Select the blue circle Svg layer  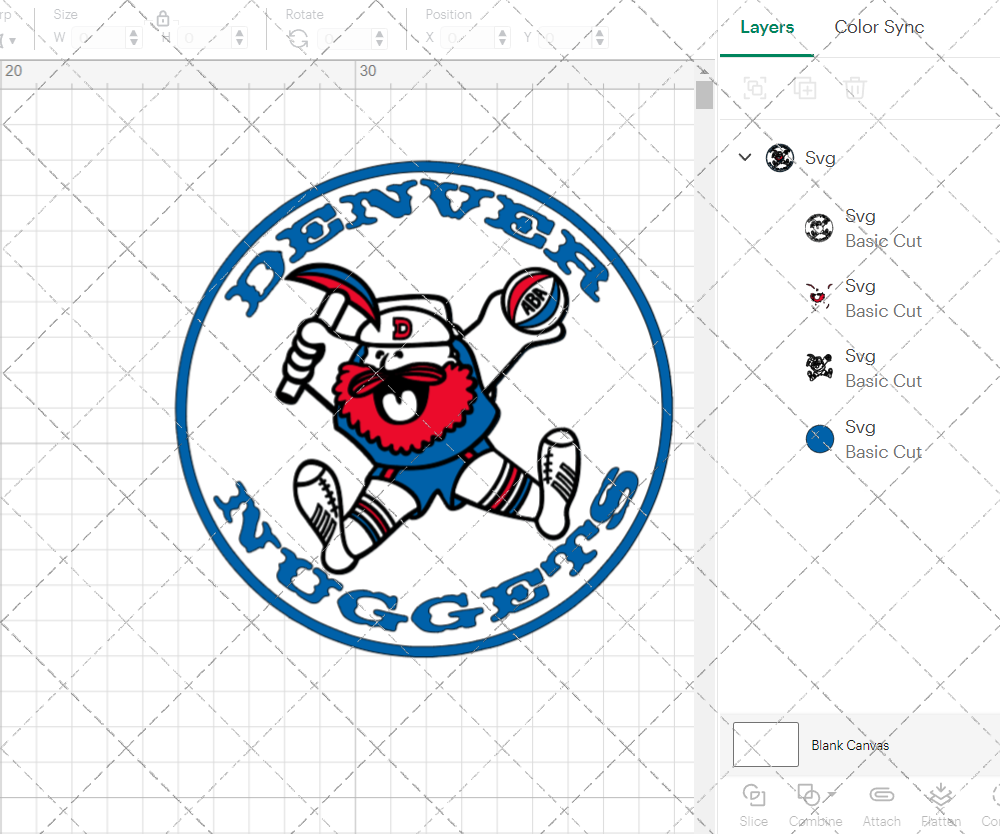pyautogui.click(x=820, y=439)
